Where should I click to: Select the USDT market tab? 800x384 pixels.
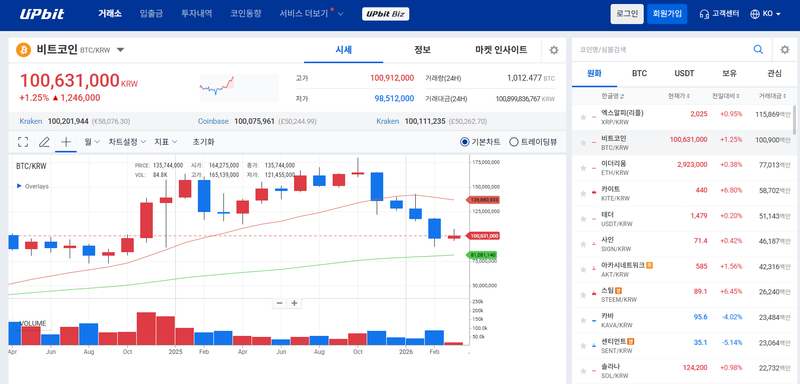684,73
